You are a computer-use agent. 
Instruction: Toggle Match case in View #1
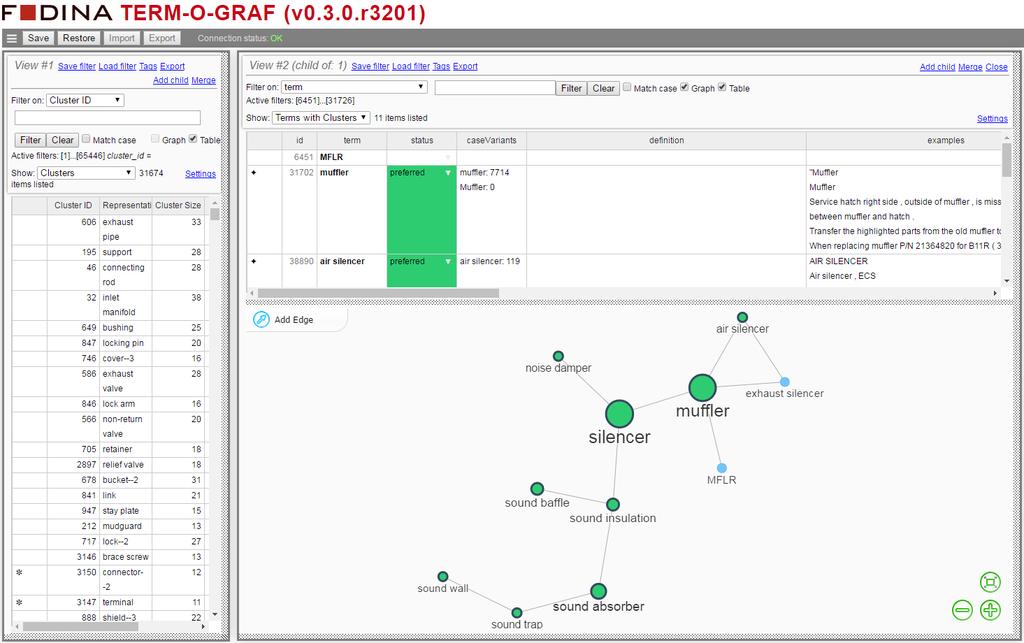[86, 138]
